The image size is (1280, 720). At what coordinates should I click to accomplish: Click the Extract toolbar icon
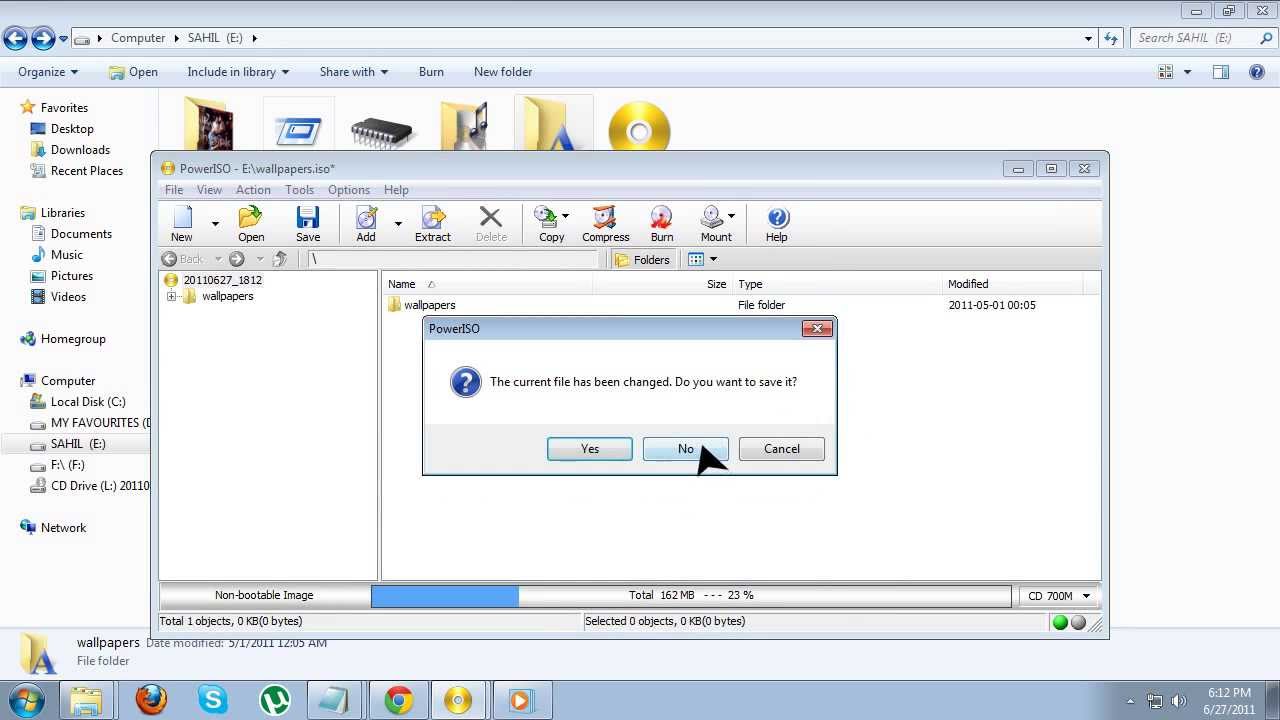click(433, 224)
